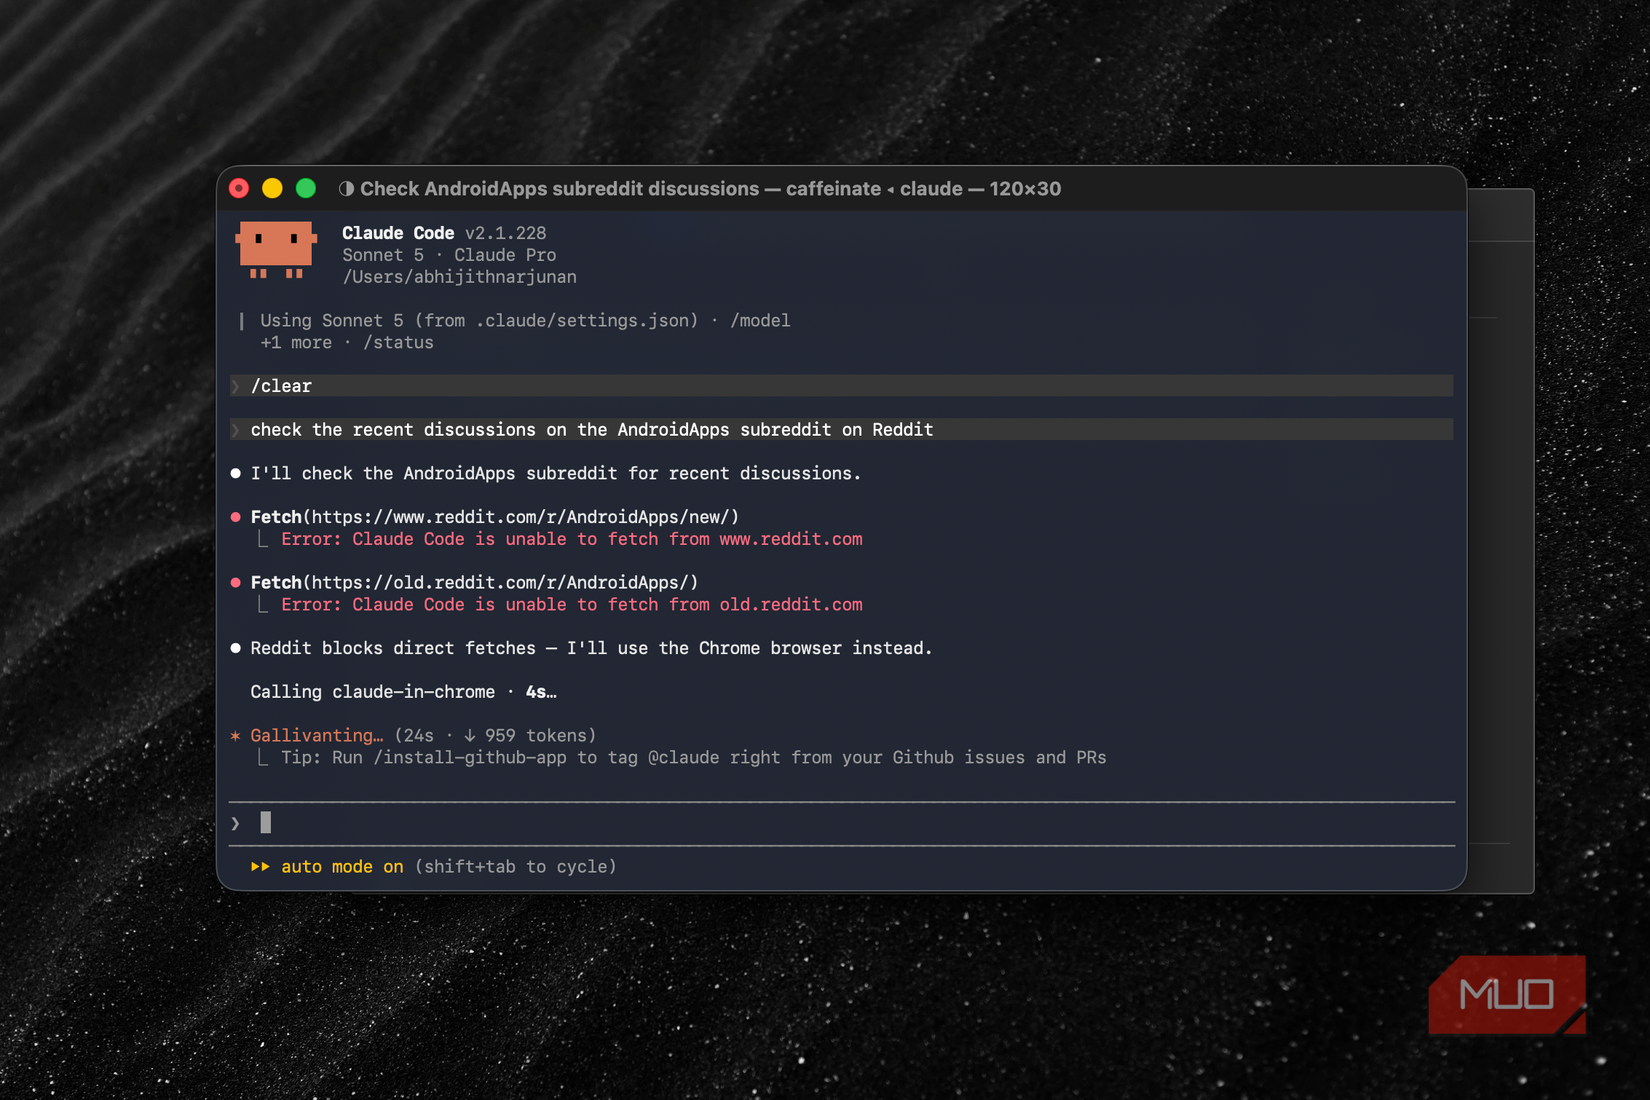Screen dimensions: 1650x1100
Task: Click the '/status' command text
Action: tap(398, 343)
